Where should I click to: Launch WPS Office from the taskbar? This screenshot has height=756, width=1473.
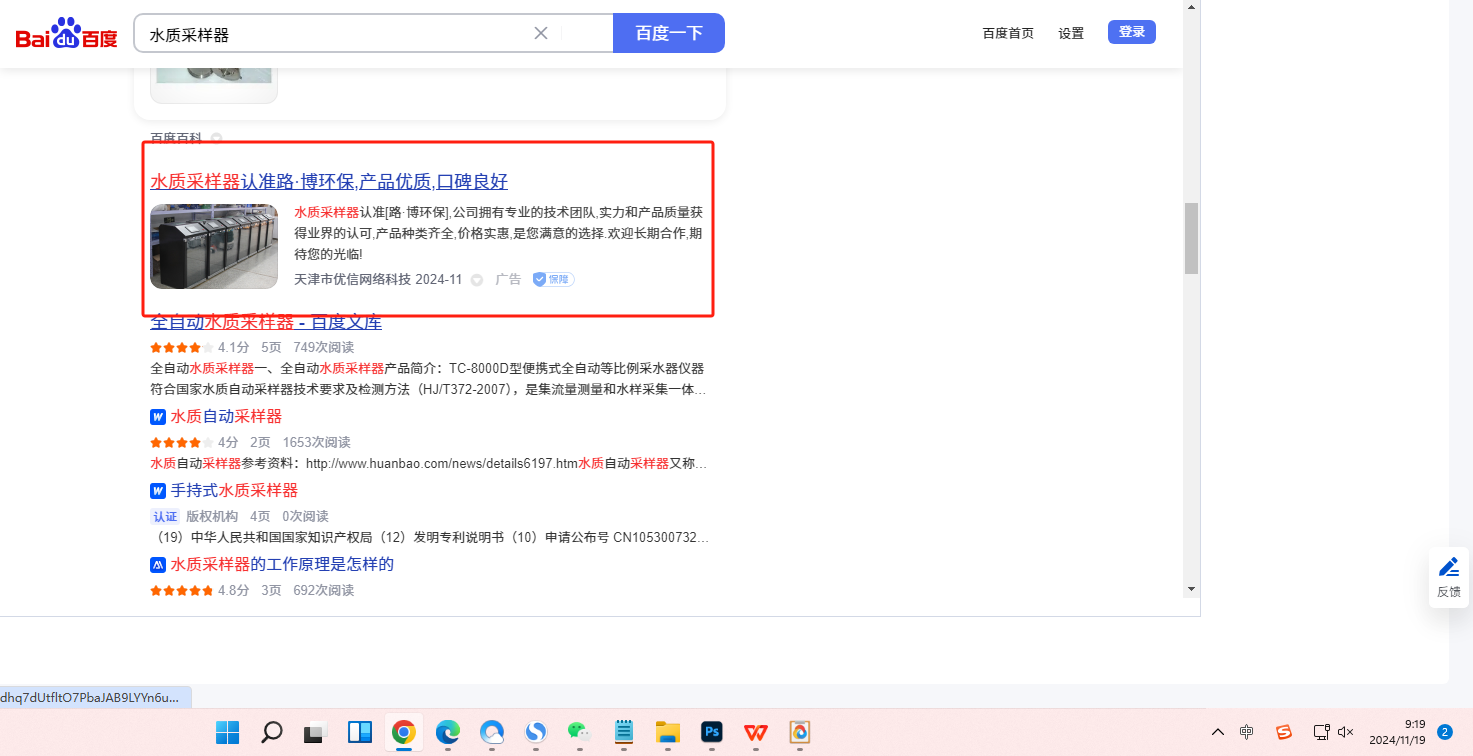coord(756,732)
